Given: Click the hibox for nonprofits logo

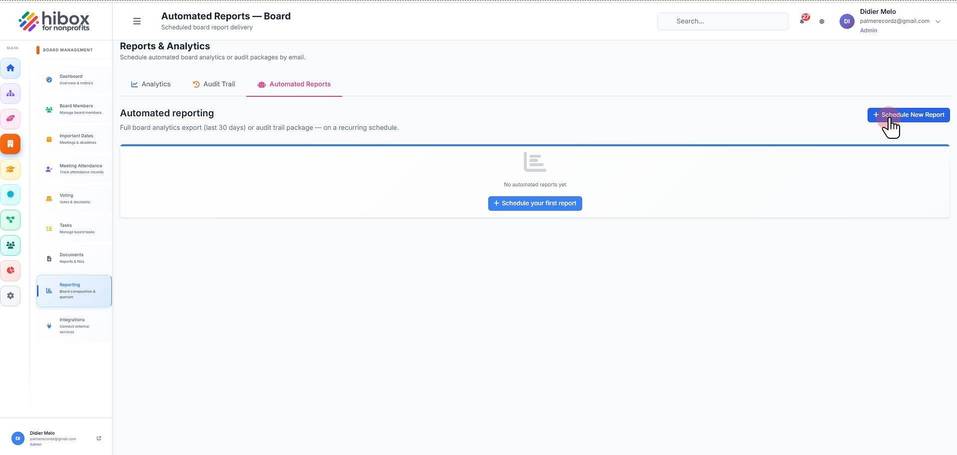Looking at the screenshot, I should tap(55, 21).
